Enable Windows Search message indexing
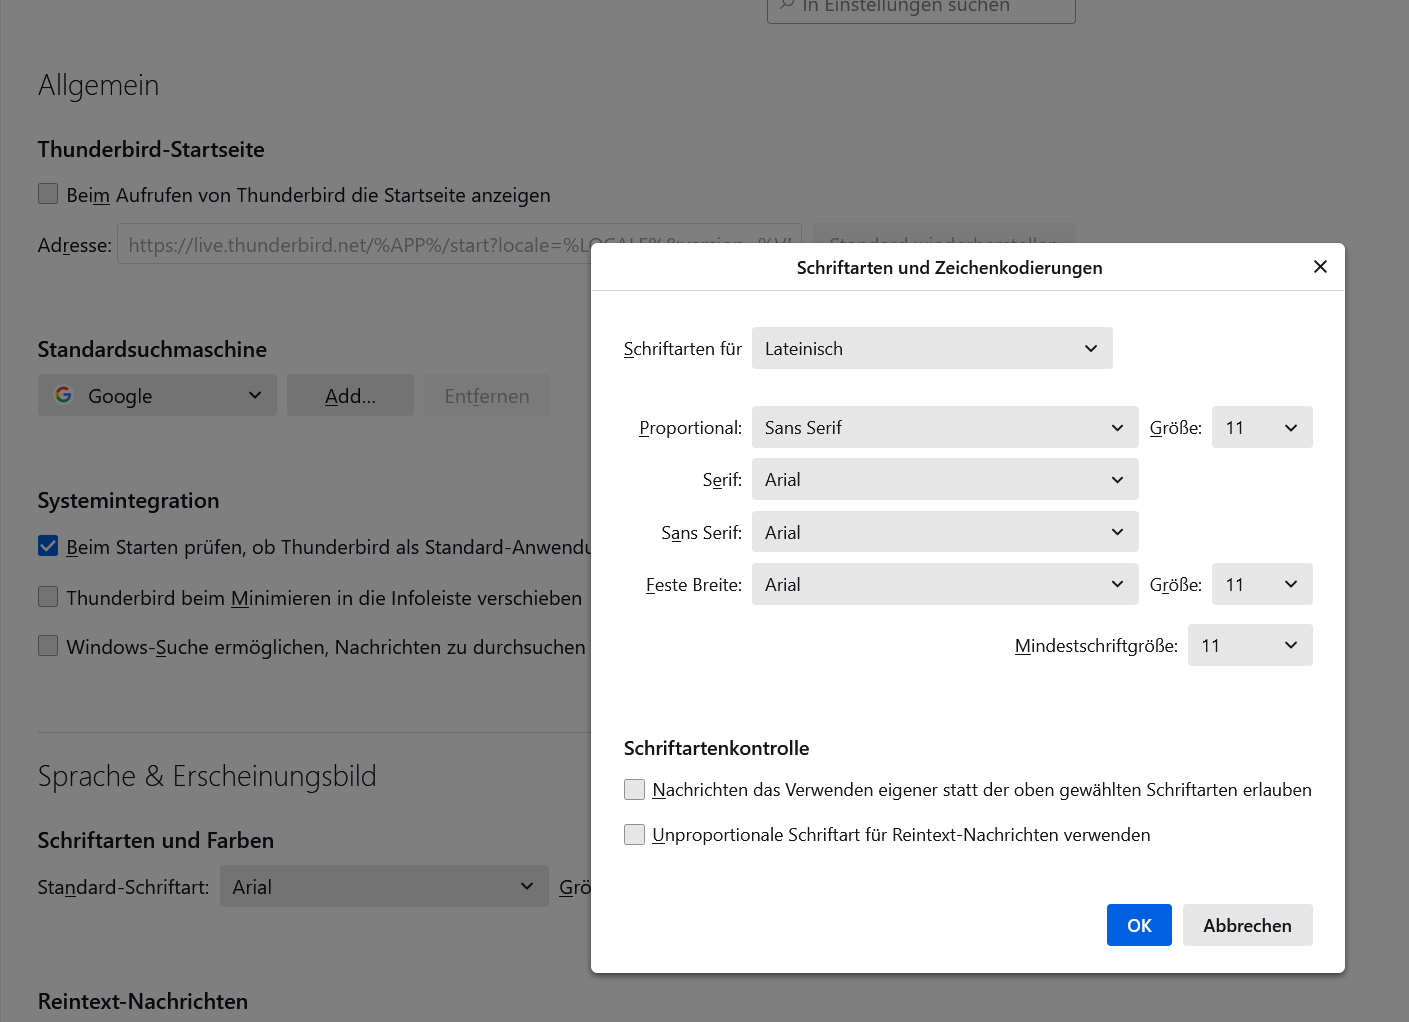The image size is (1409, 1022). (47, 645)
